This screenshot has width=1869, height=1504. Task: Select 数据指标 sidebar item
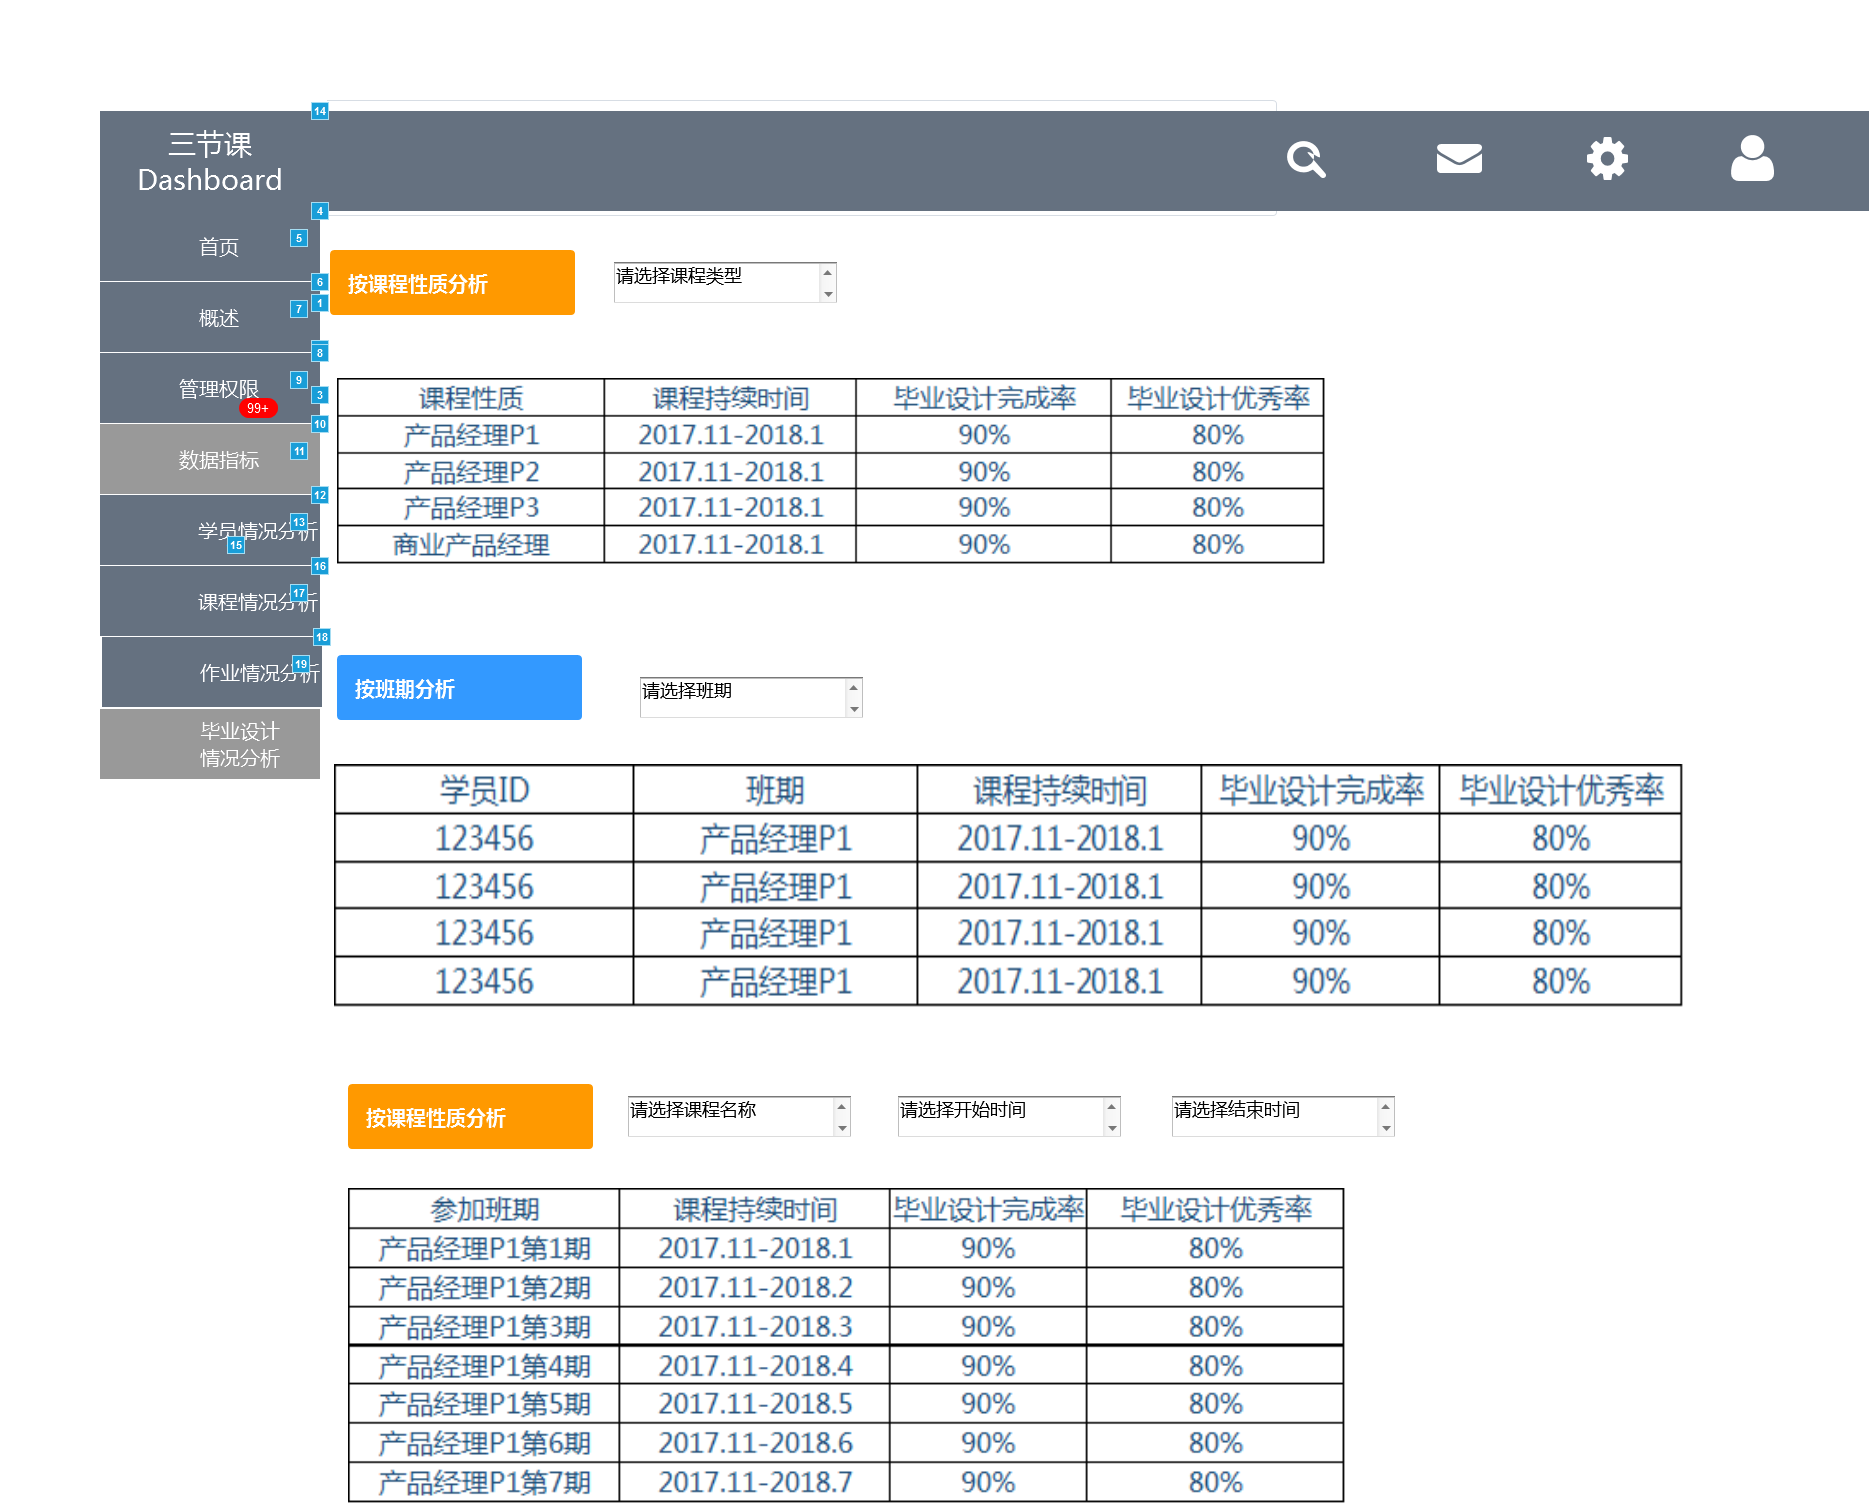pyautogui.click(x=210, y=459)
